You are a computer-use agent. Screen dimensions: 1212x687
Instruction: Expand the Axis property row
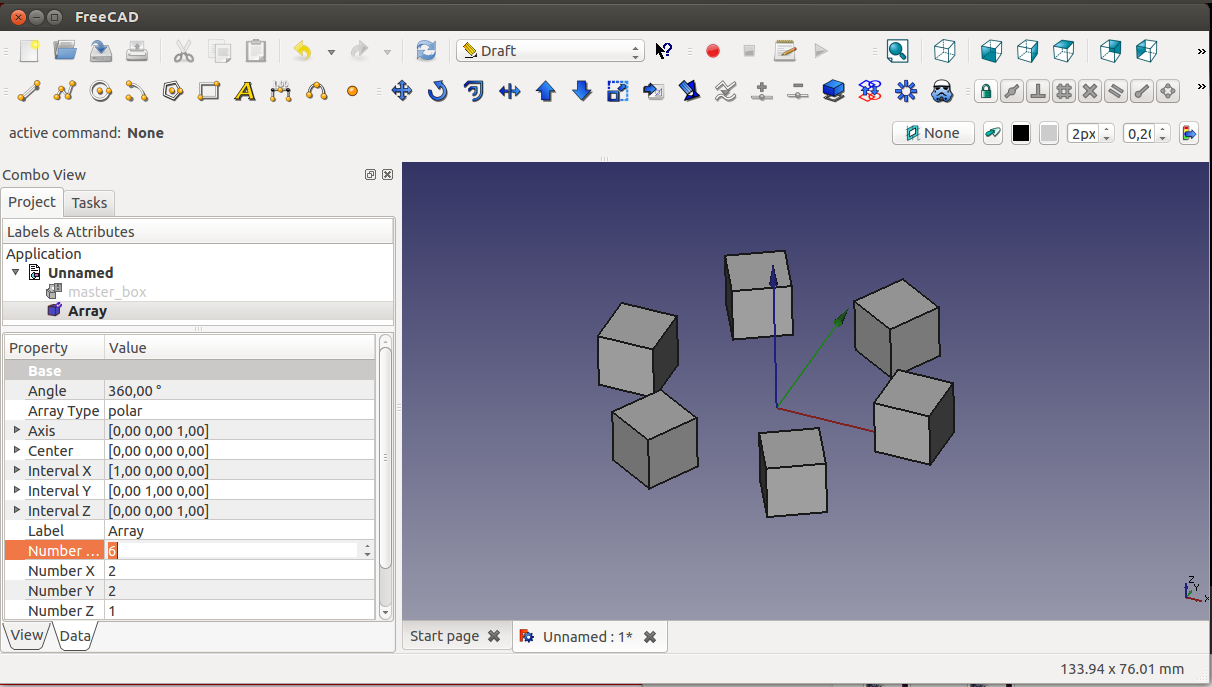(x=17, y=430)
